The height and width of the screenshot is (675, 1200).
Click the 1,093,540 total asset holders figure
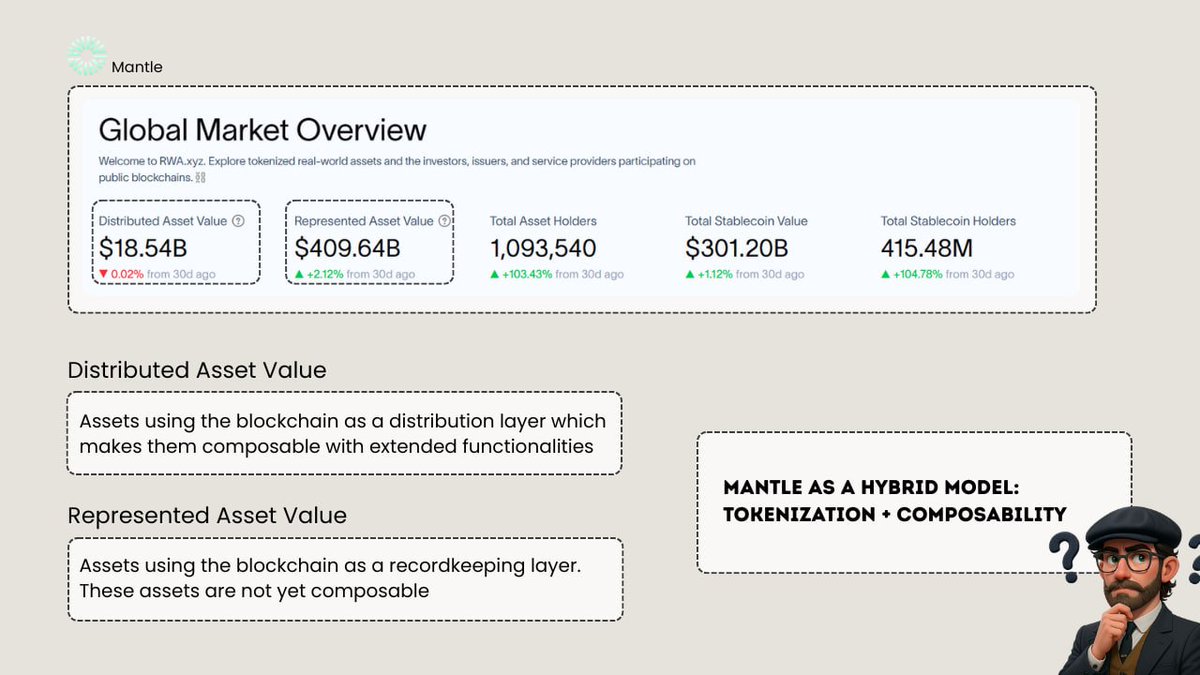[543, 248]
